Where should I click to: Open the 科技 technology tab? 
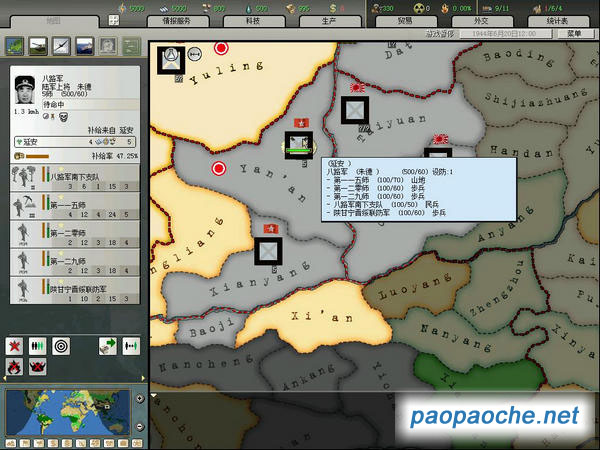click(x=253, y=21)
